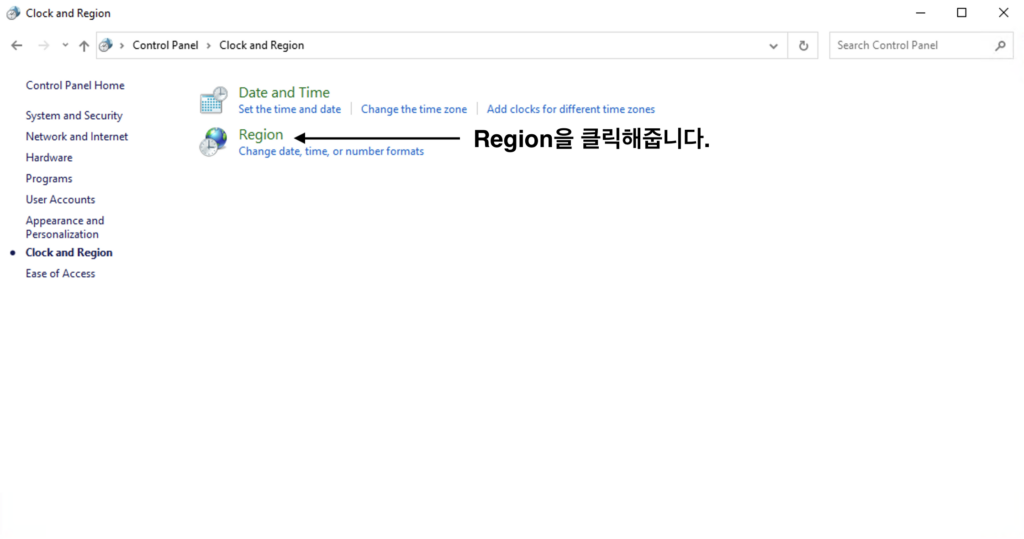Click Change date, time, or number formats
The image size is (1024, 539).
331,151
